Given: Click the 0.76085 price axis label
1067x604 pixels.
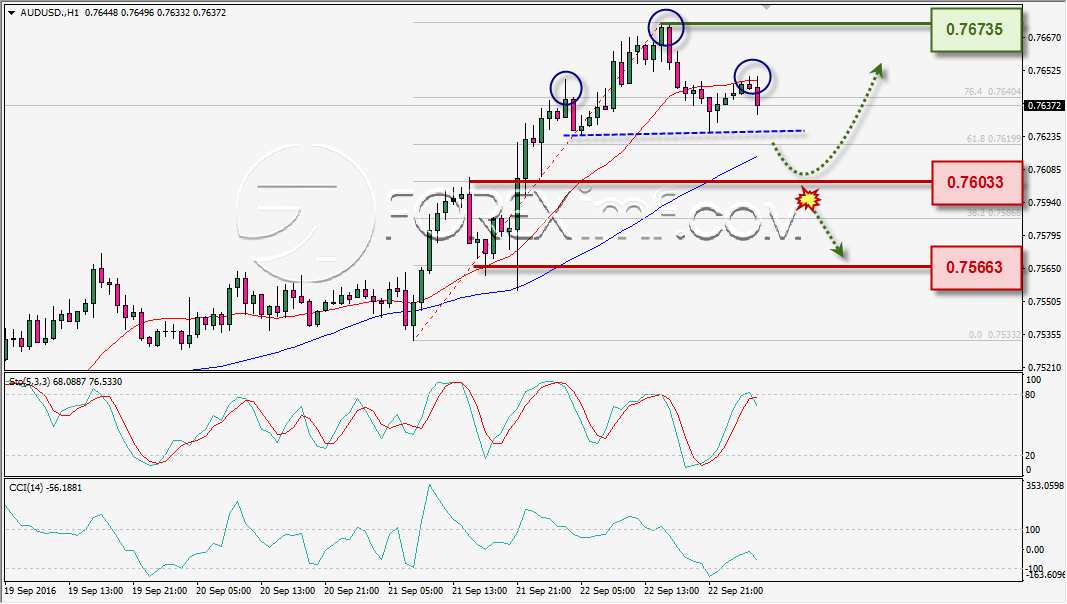Looking at the screenshot, I should pyautogui.click(x=1045, y=169).
